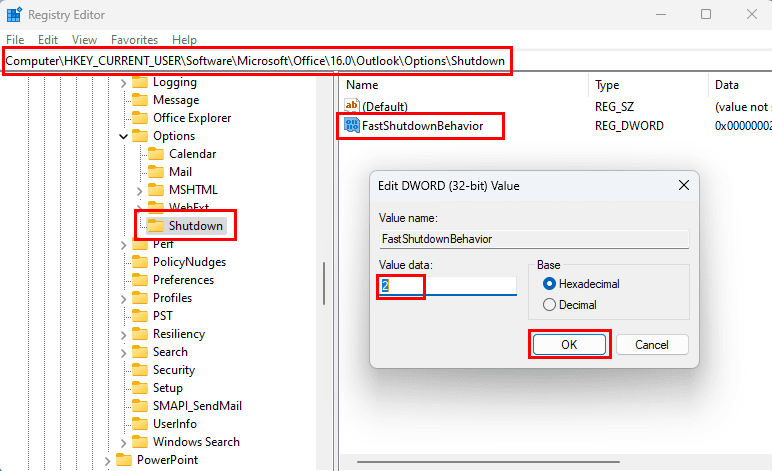Expand the Windows Search key
This screenshot has width=772, height=471.
pyautogui.click(x=123, y=442)
